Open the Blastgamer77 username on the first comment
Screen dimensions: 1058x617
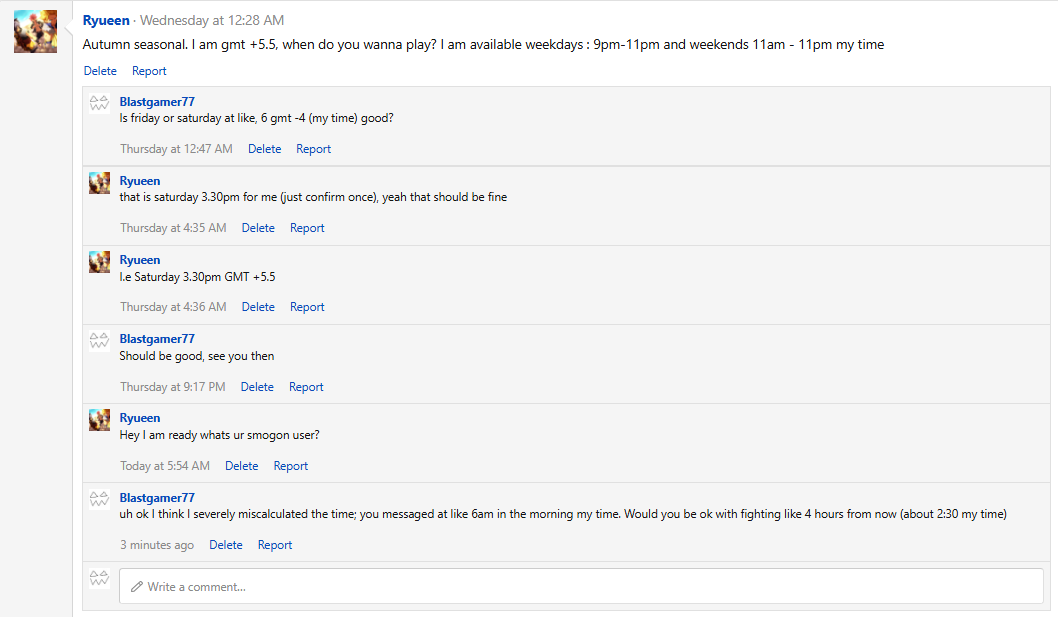pos(157,102)
